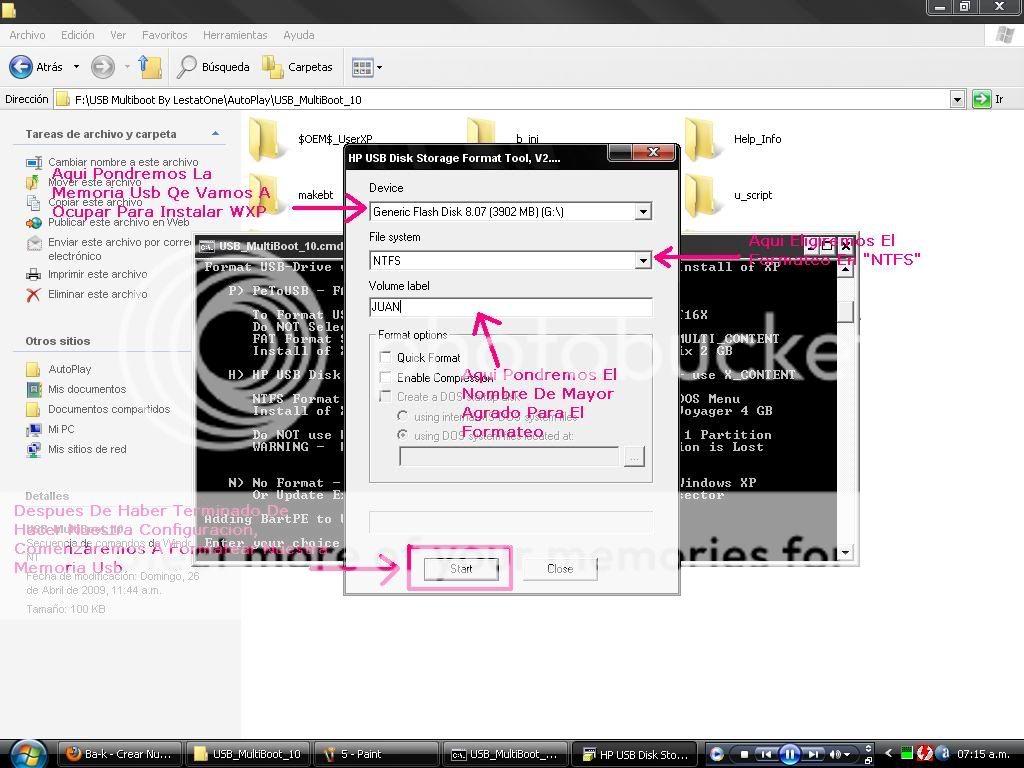
Task: Collapse the Tareas de archivo y carpeta panel
Action: (x=216, y=134)
